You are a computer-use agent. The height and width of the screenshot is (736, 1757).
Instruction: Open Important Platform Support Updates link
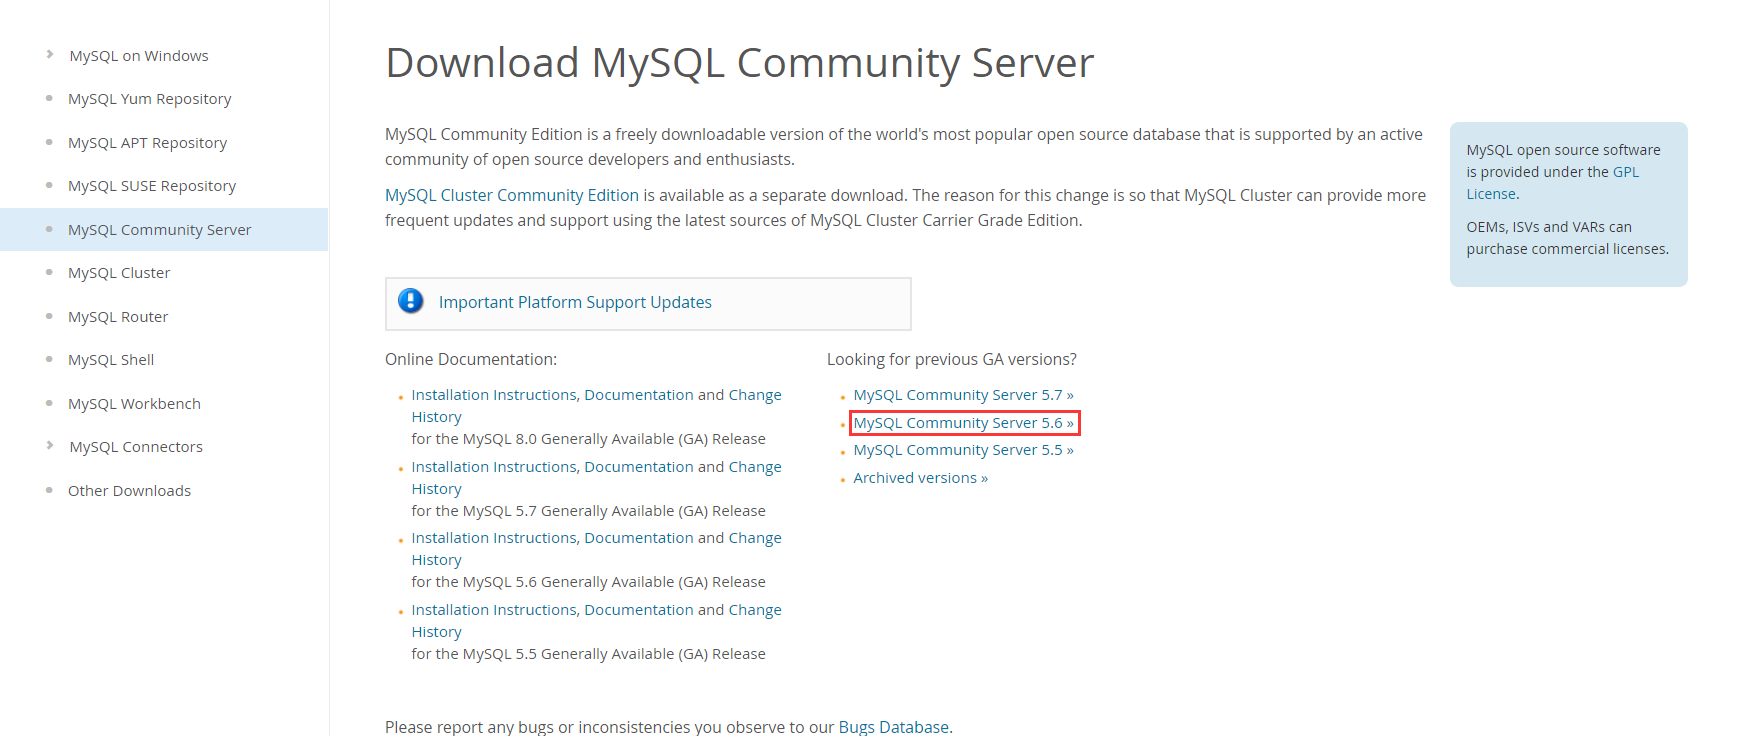pos(575,302)
